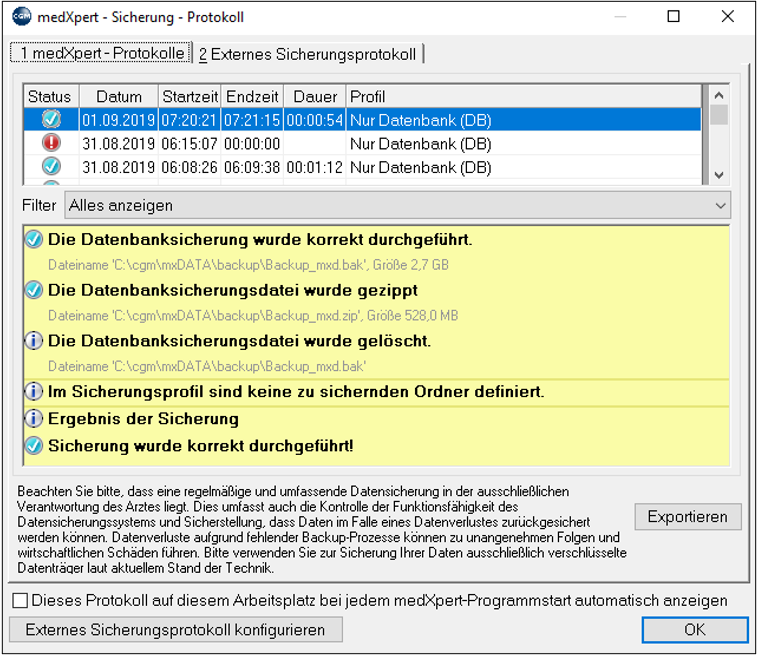Select row with start time '06:08:26'

189,167
